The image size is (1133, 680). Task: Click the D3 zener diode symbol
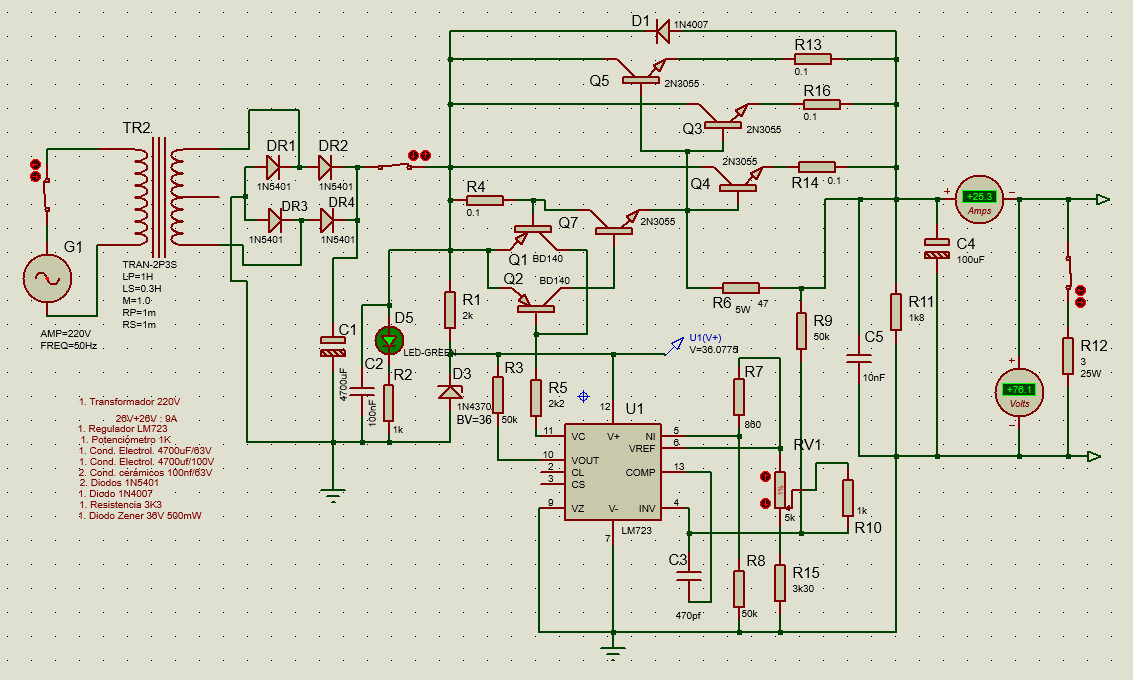450,391
